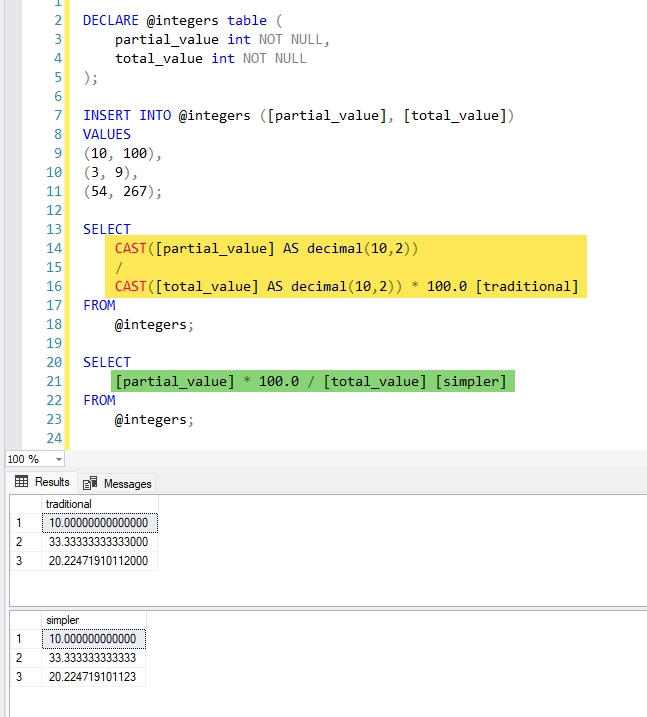Viewport: 647px width, 717px height.
Task: Select cell 33.3333333333000 in traditional results
Action: click(100, 542)
